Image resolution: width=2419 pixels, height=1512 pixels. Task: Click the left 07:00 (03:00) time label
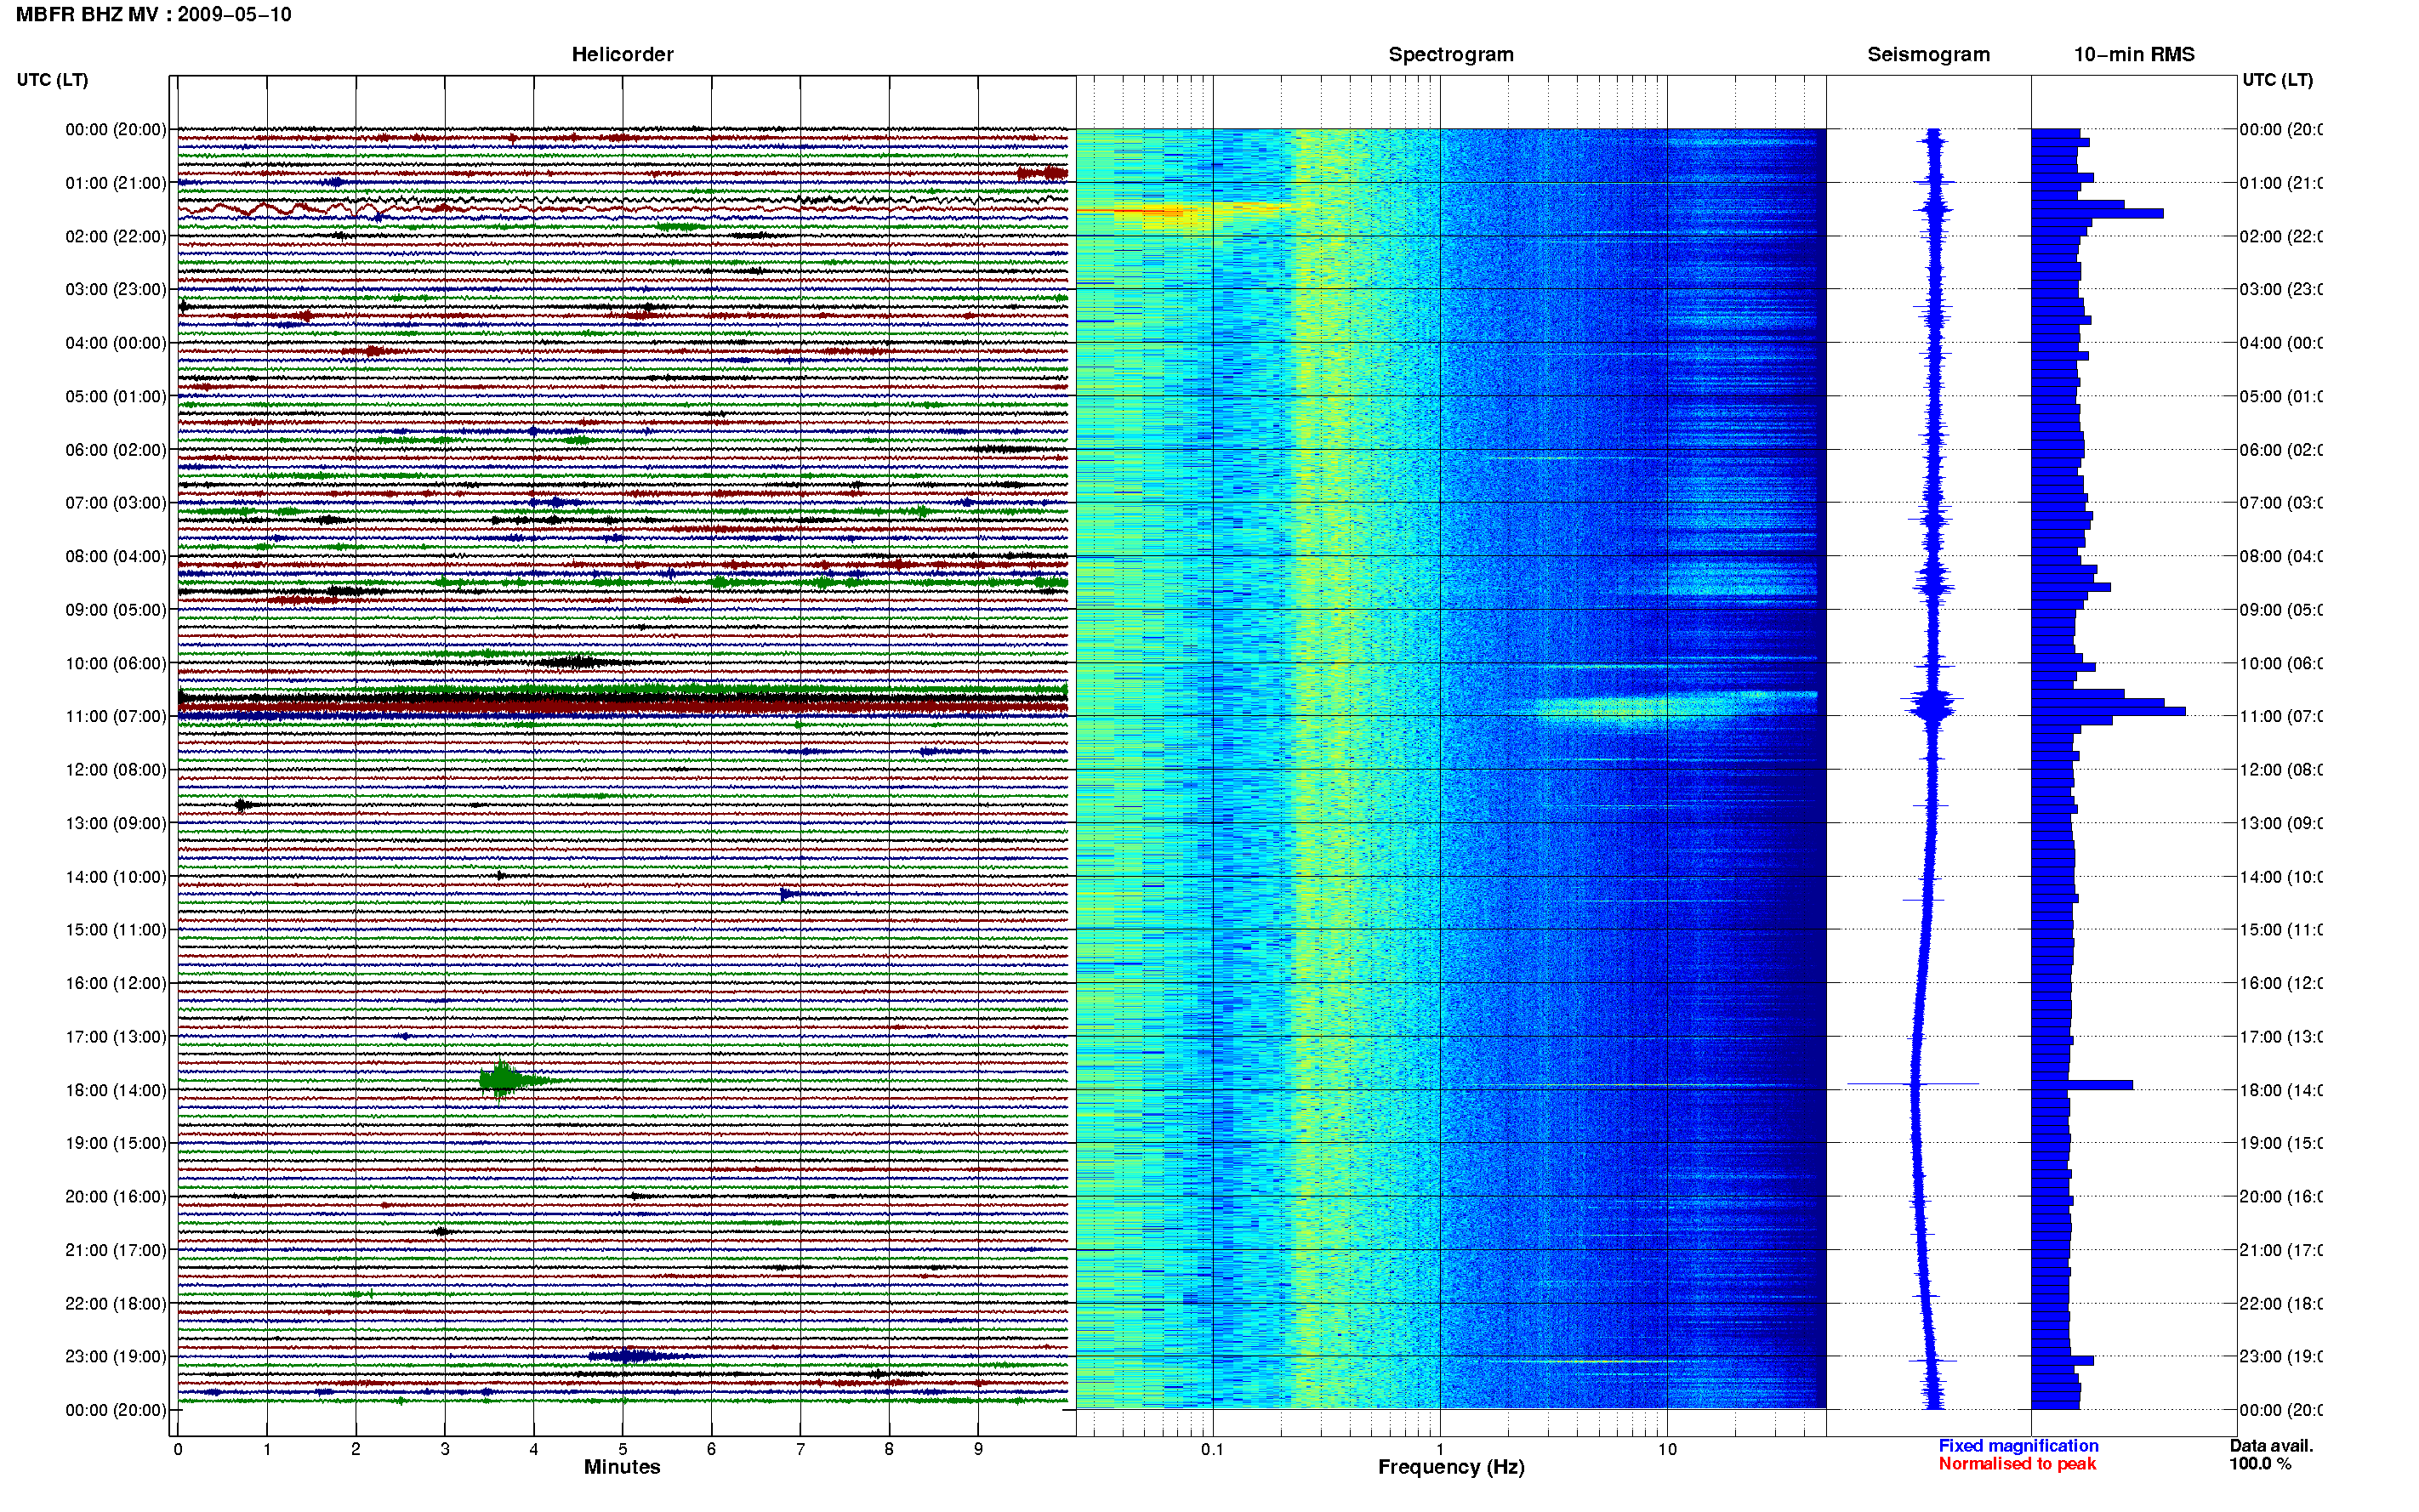coord(116,503)
